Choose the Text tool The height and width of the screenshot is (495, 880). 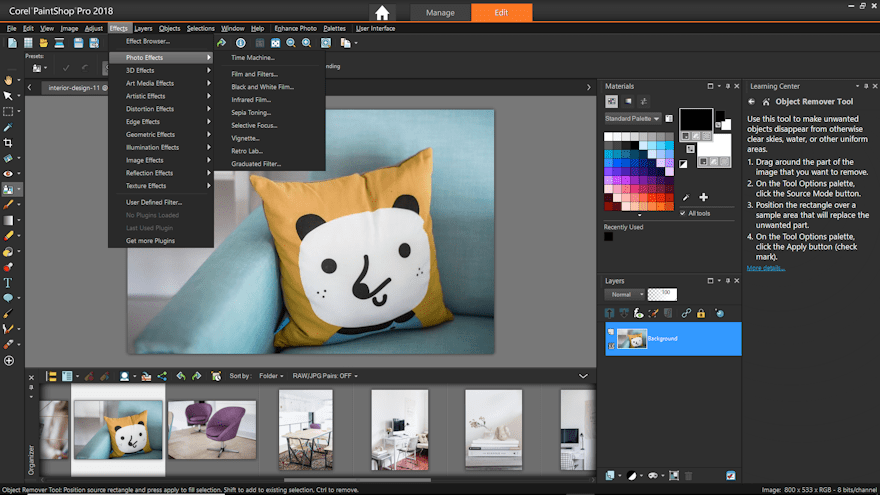click(8, 282)
